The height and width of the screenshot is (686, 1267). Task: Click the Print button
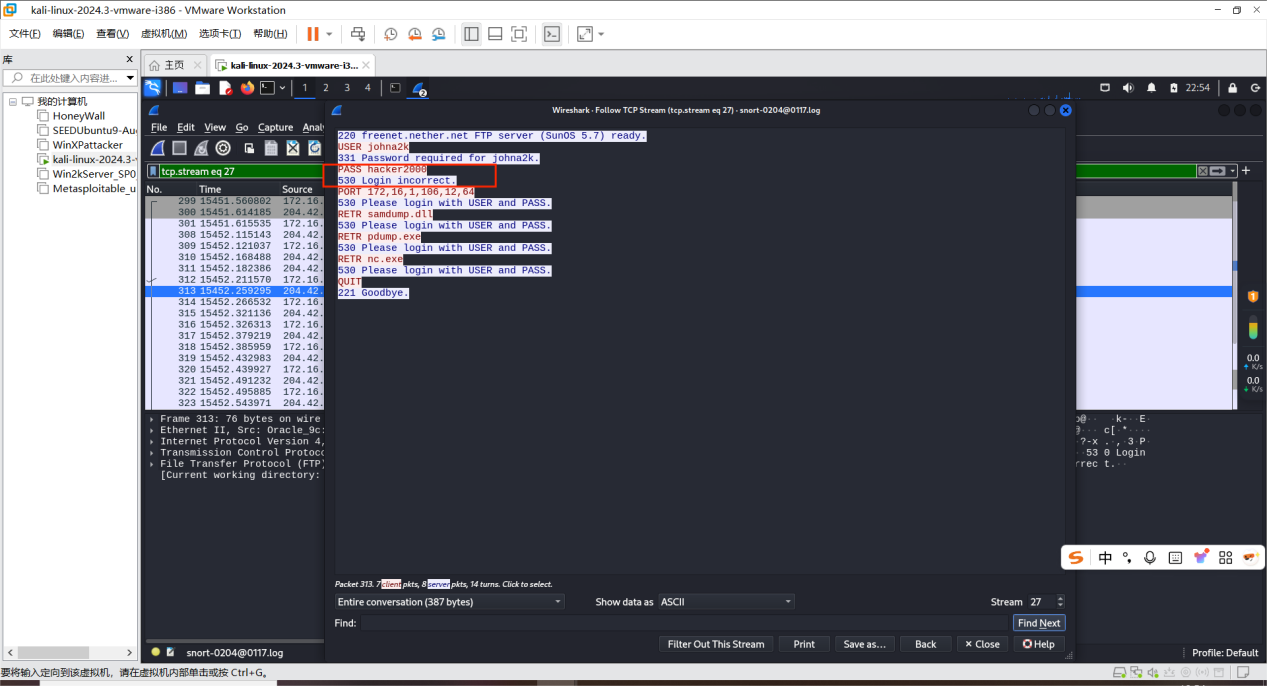point(804,644)
